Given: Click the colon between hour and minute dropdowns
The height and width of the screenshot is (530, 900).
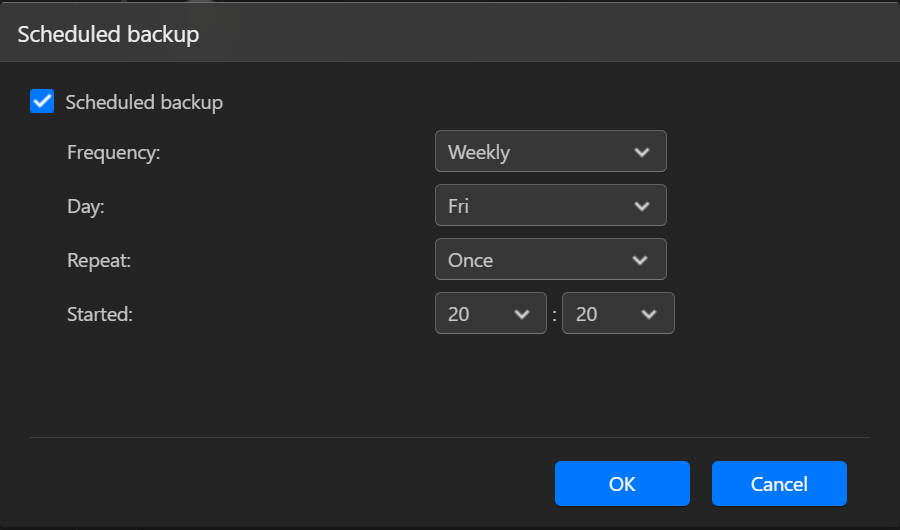Looking at the screenshot, I should pos(554,315).
